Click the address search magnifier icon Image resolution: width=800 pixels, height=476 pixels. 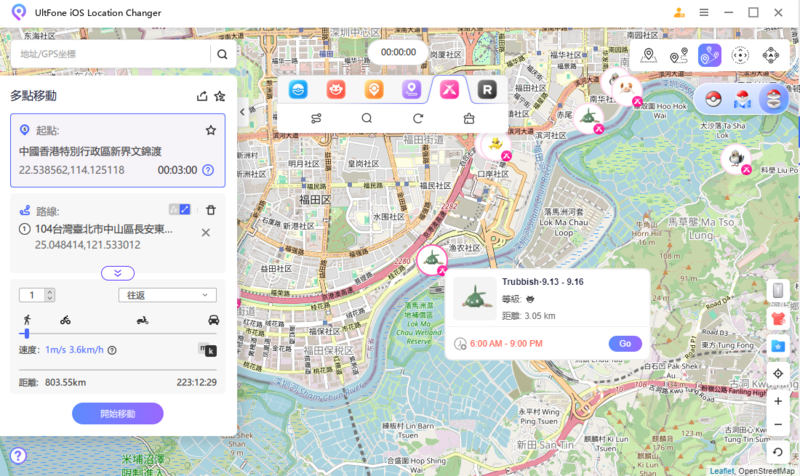pyautogui.click(x=222, y=54)
